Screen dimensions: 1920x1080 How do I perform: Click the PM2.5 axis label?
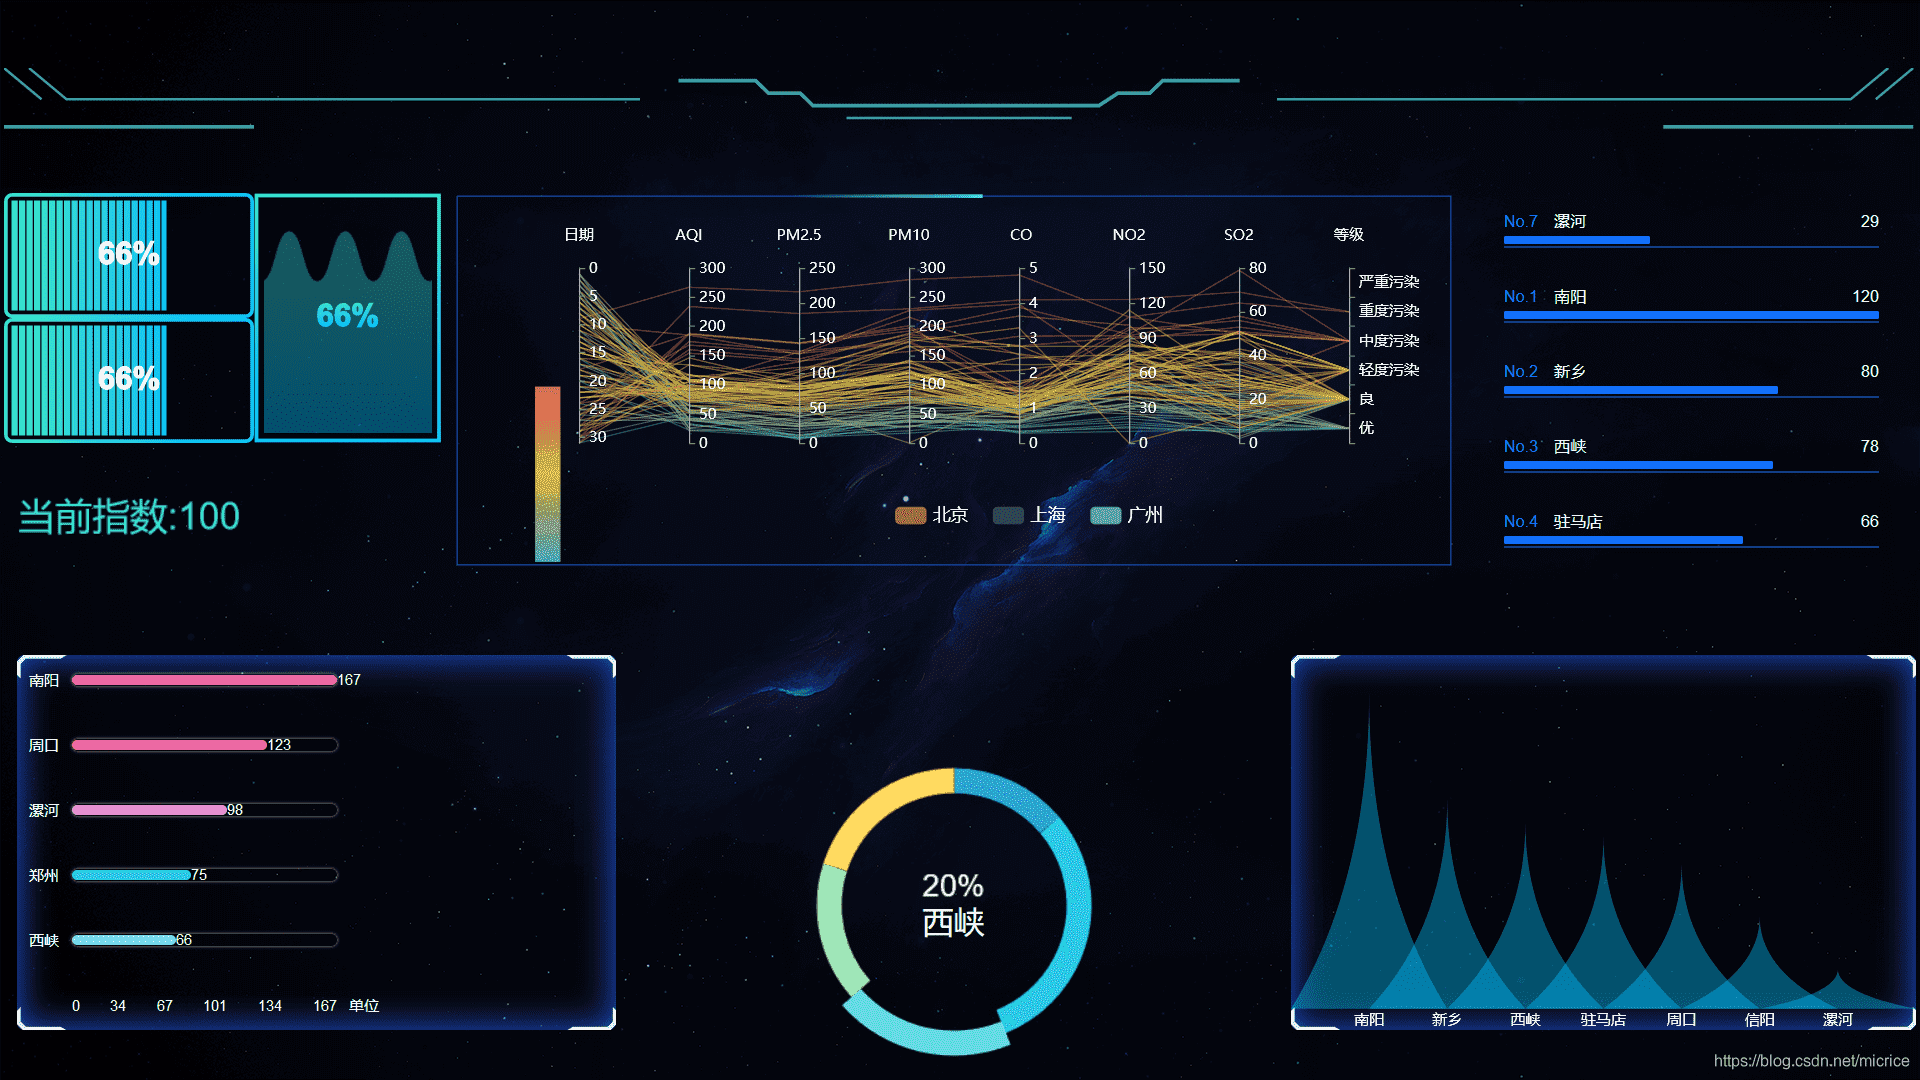coord(799,234)
